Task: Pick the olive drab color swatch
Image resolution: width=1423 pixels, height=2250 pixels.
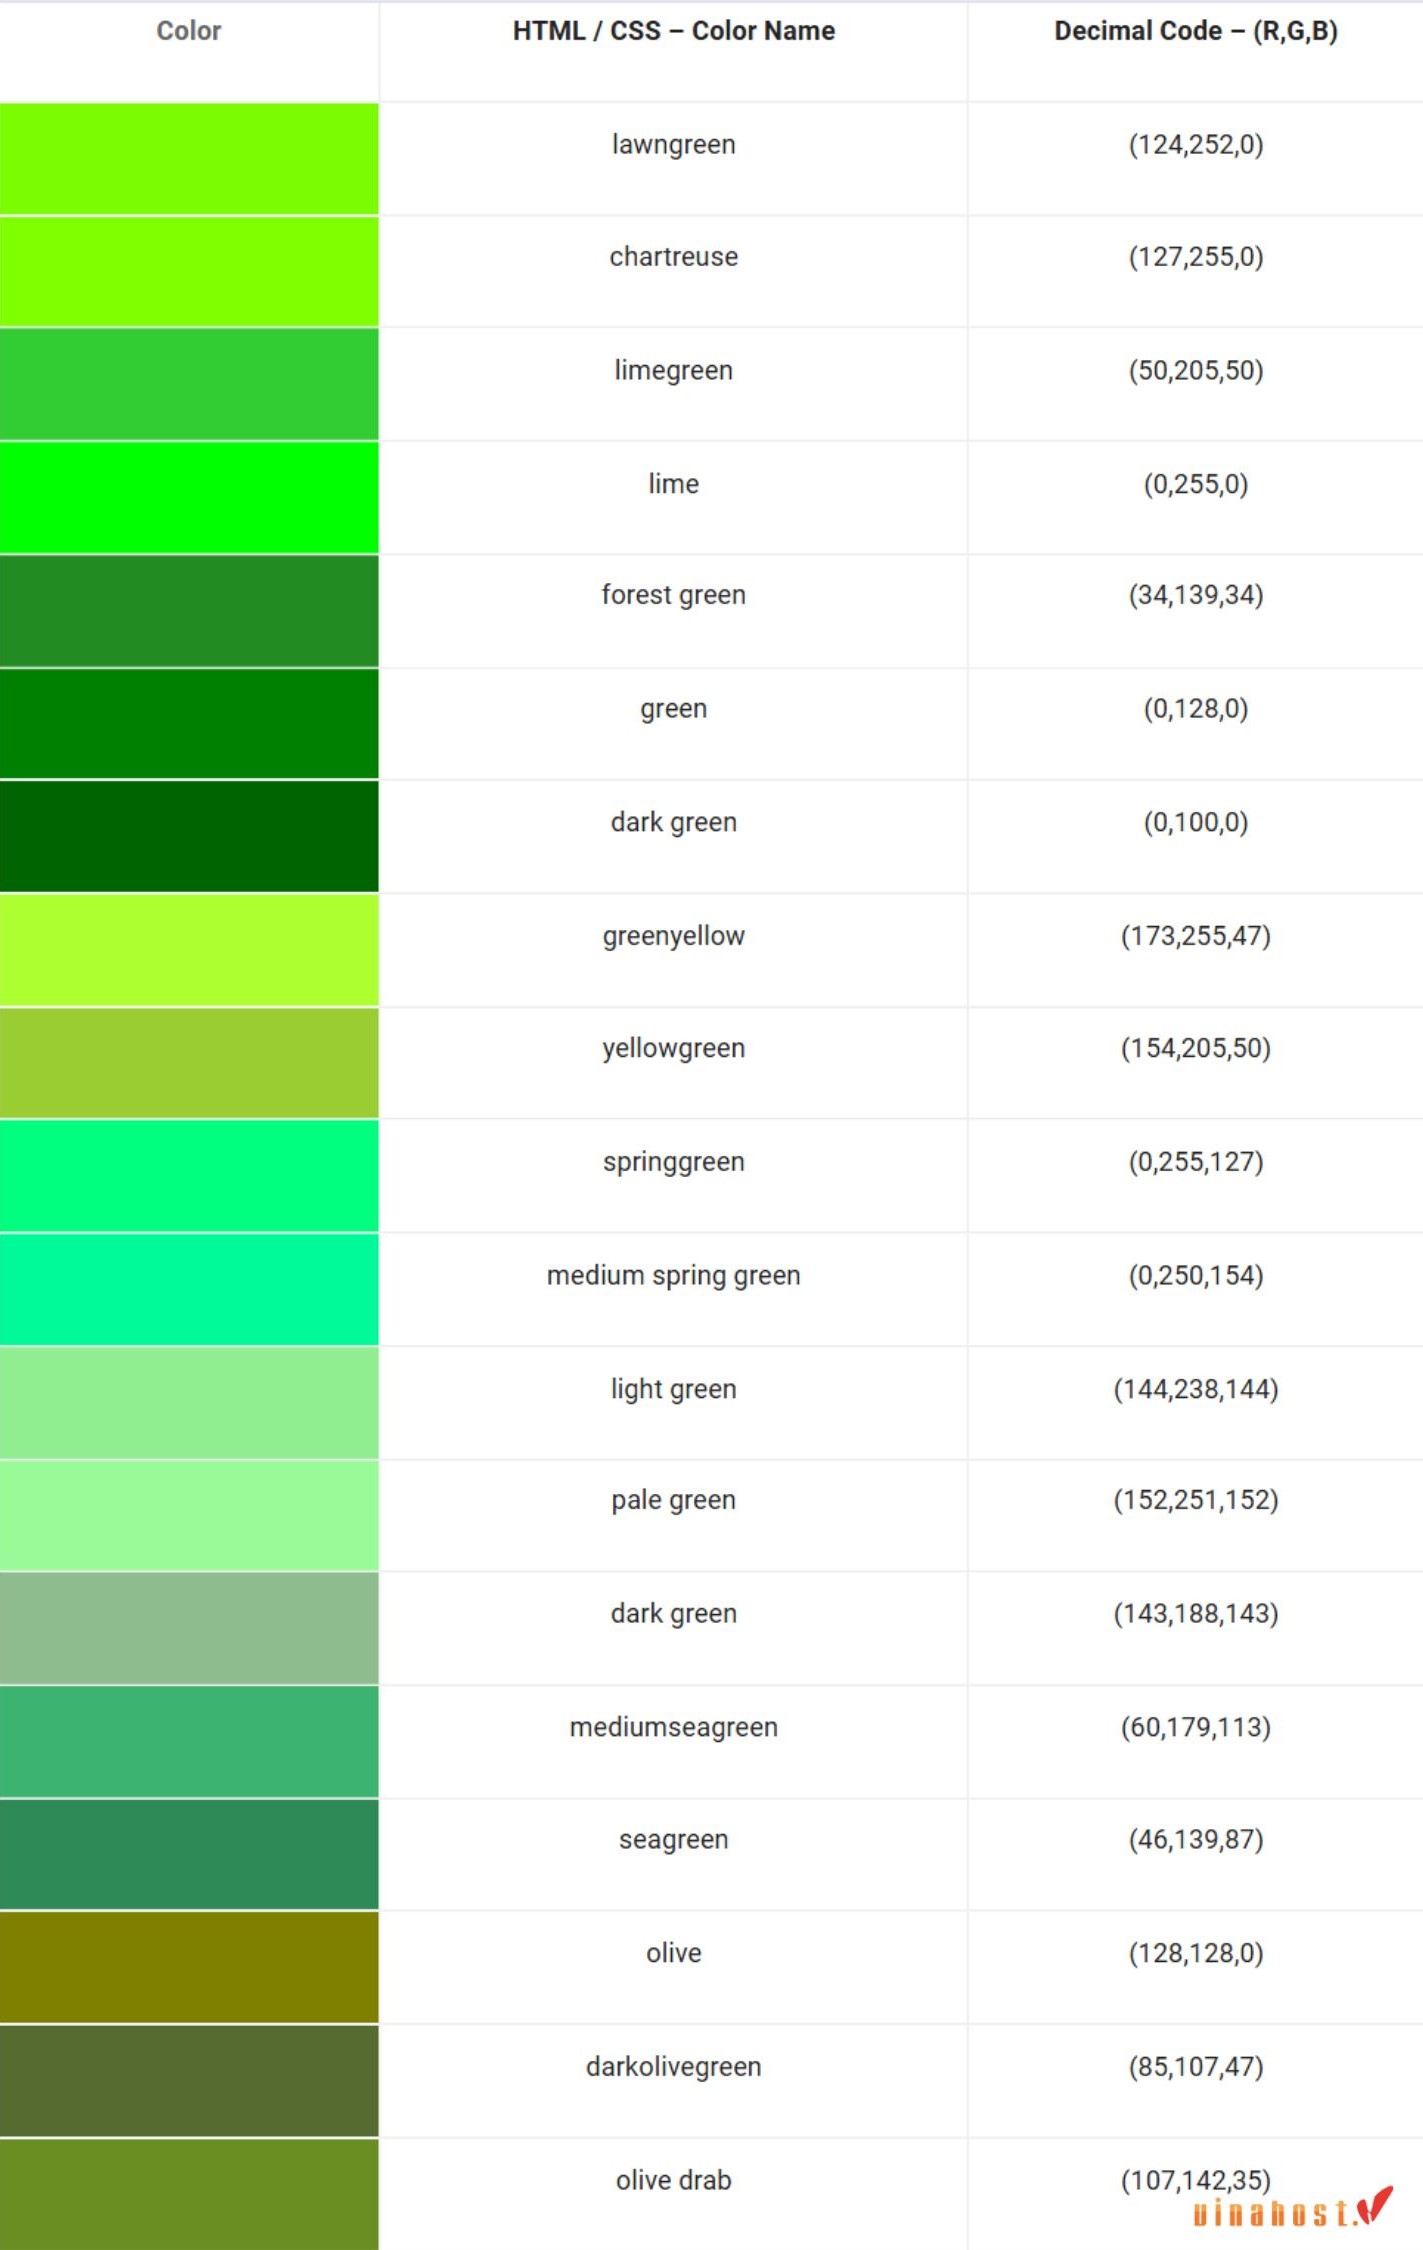Action: [x=189, y=2194]
